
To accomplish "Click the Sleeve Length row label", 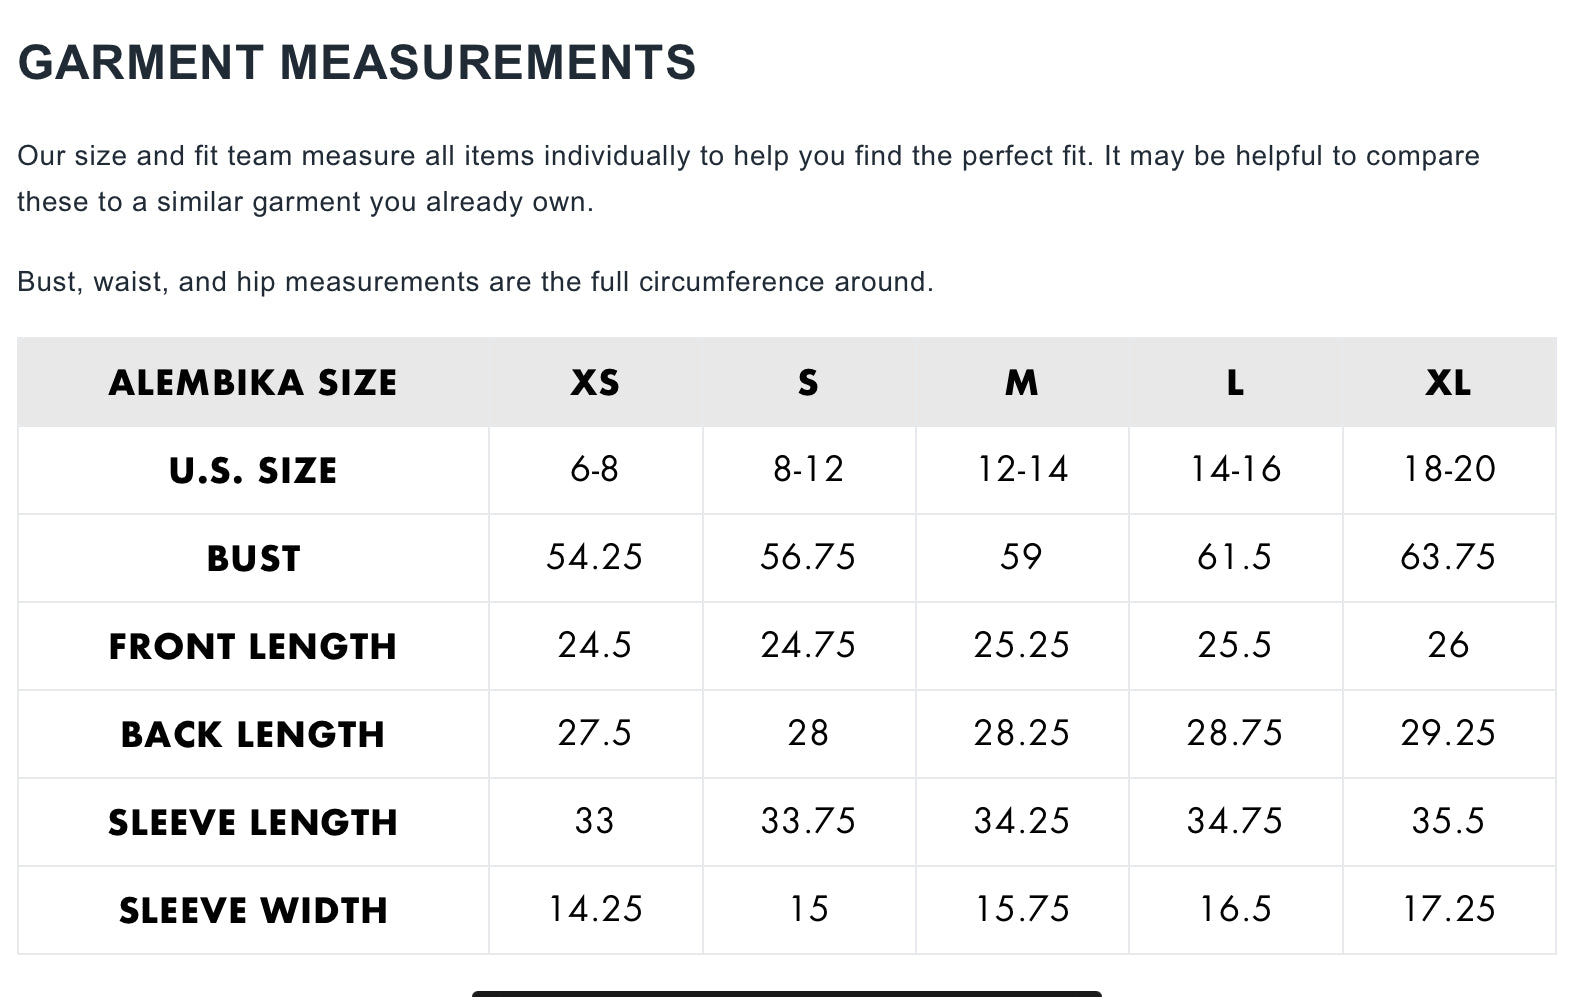I will click(253, 823).
